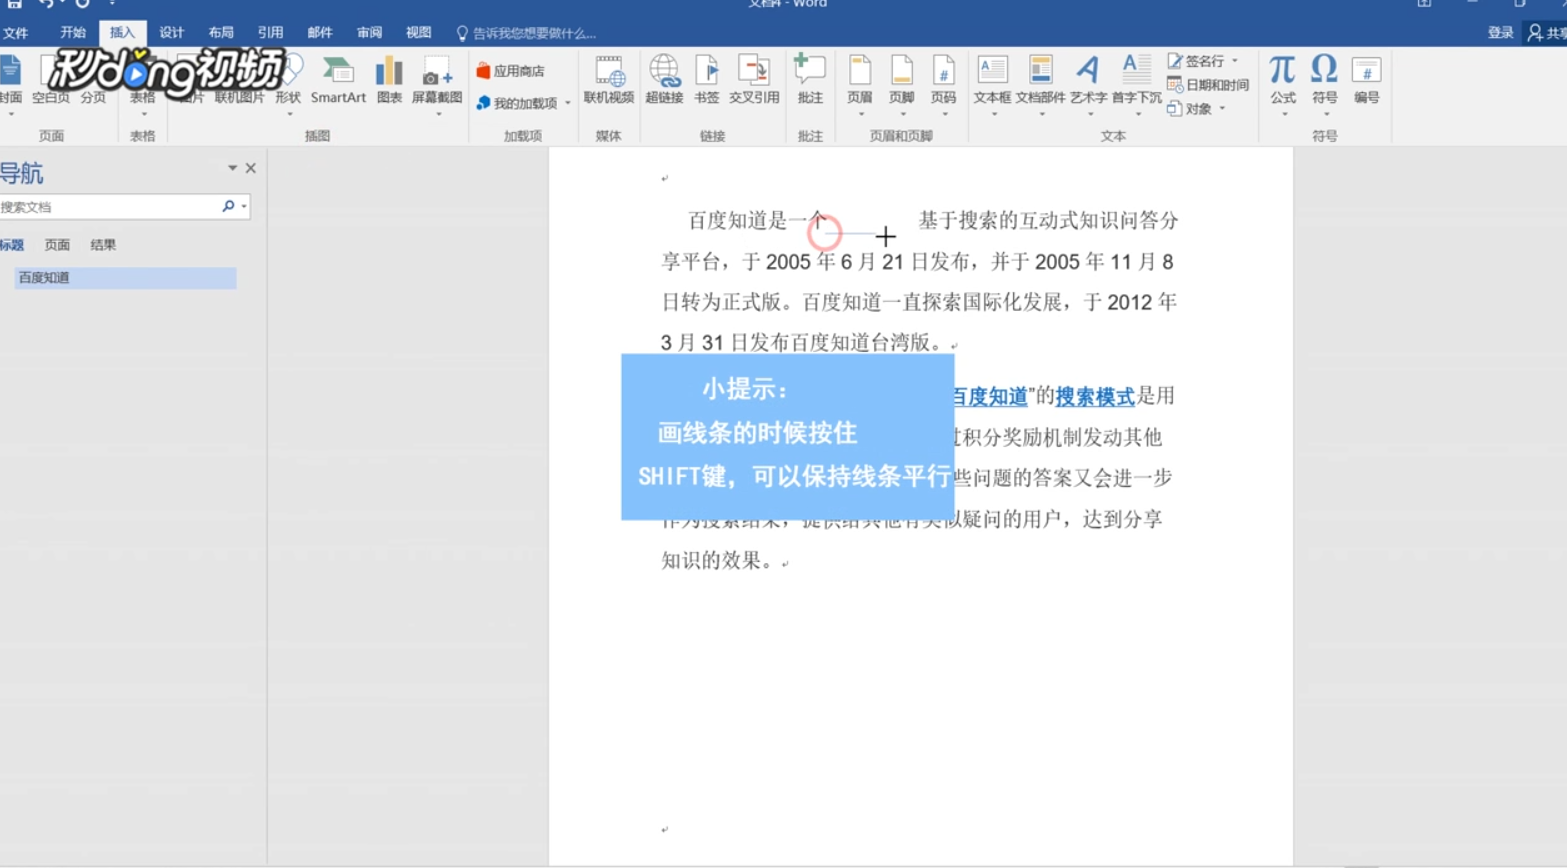Viewport: 1567px width, 868px height.
Task: Insert date and time (日期和时间)
Action: (x=1208, y=85)
